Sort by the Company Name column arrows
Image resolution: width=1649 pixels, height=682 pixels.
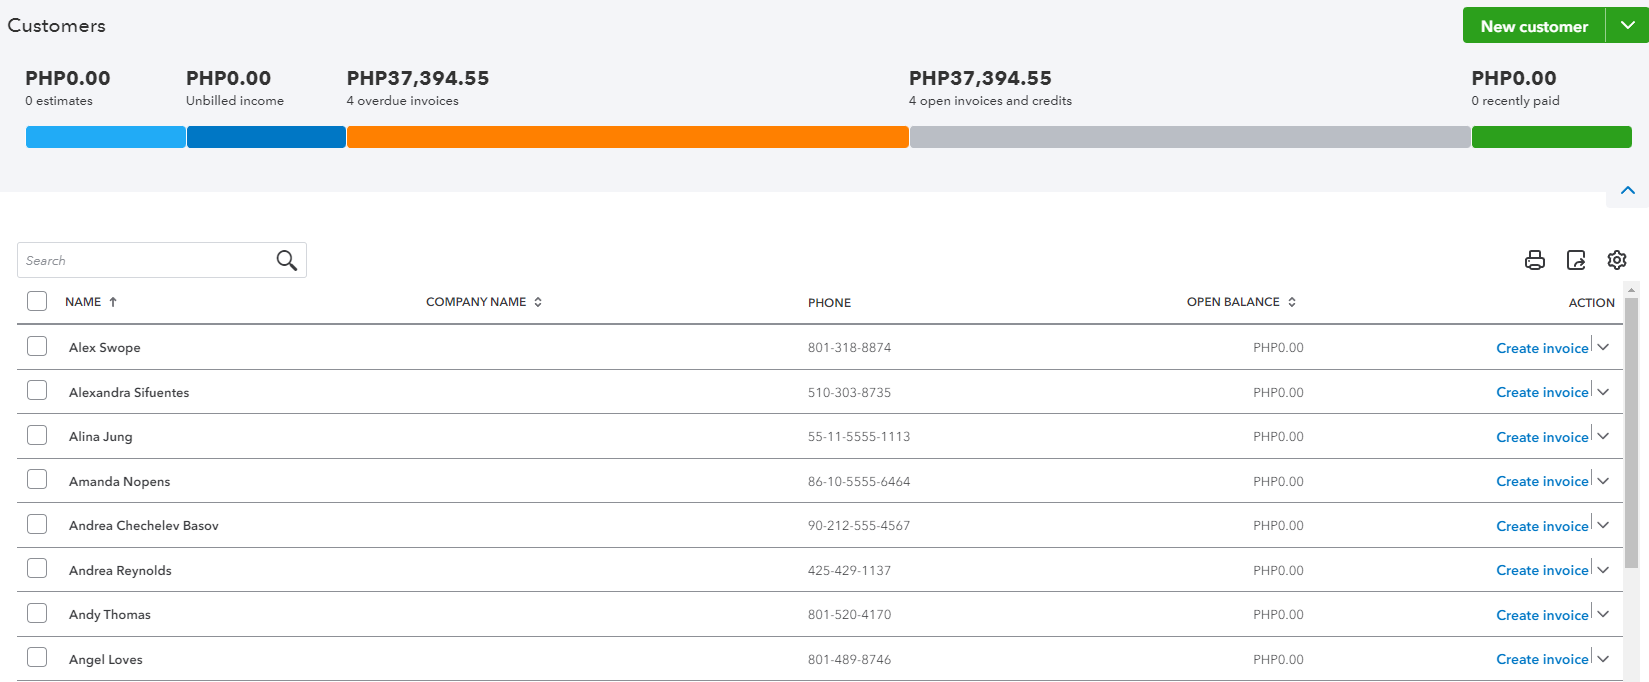click(538, 302)
